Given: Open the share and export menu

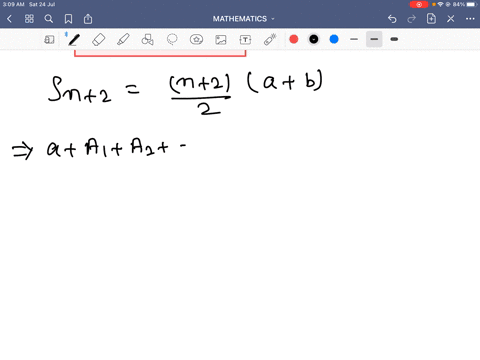Looking at the screenshot, I should [88, 19].
